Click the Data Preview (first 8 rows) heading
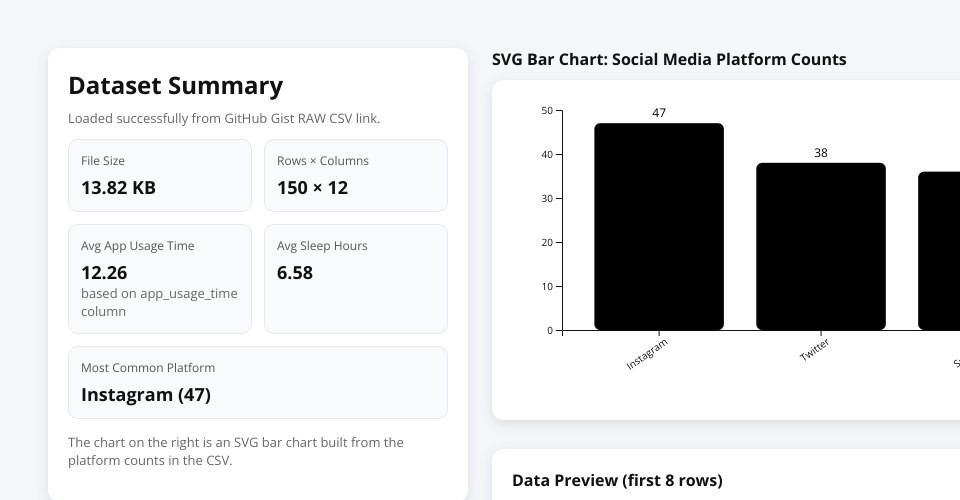960x500 pixels. [x=617, y=480]
